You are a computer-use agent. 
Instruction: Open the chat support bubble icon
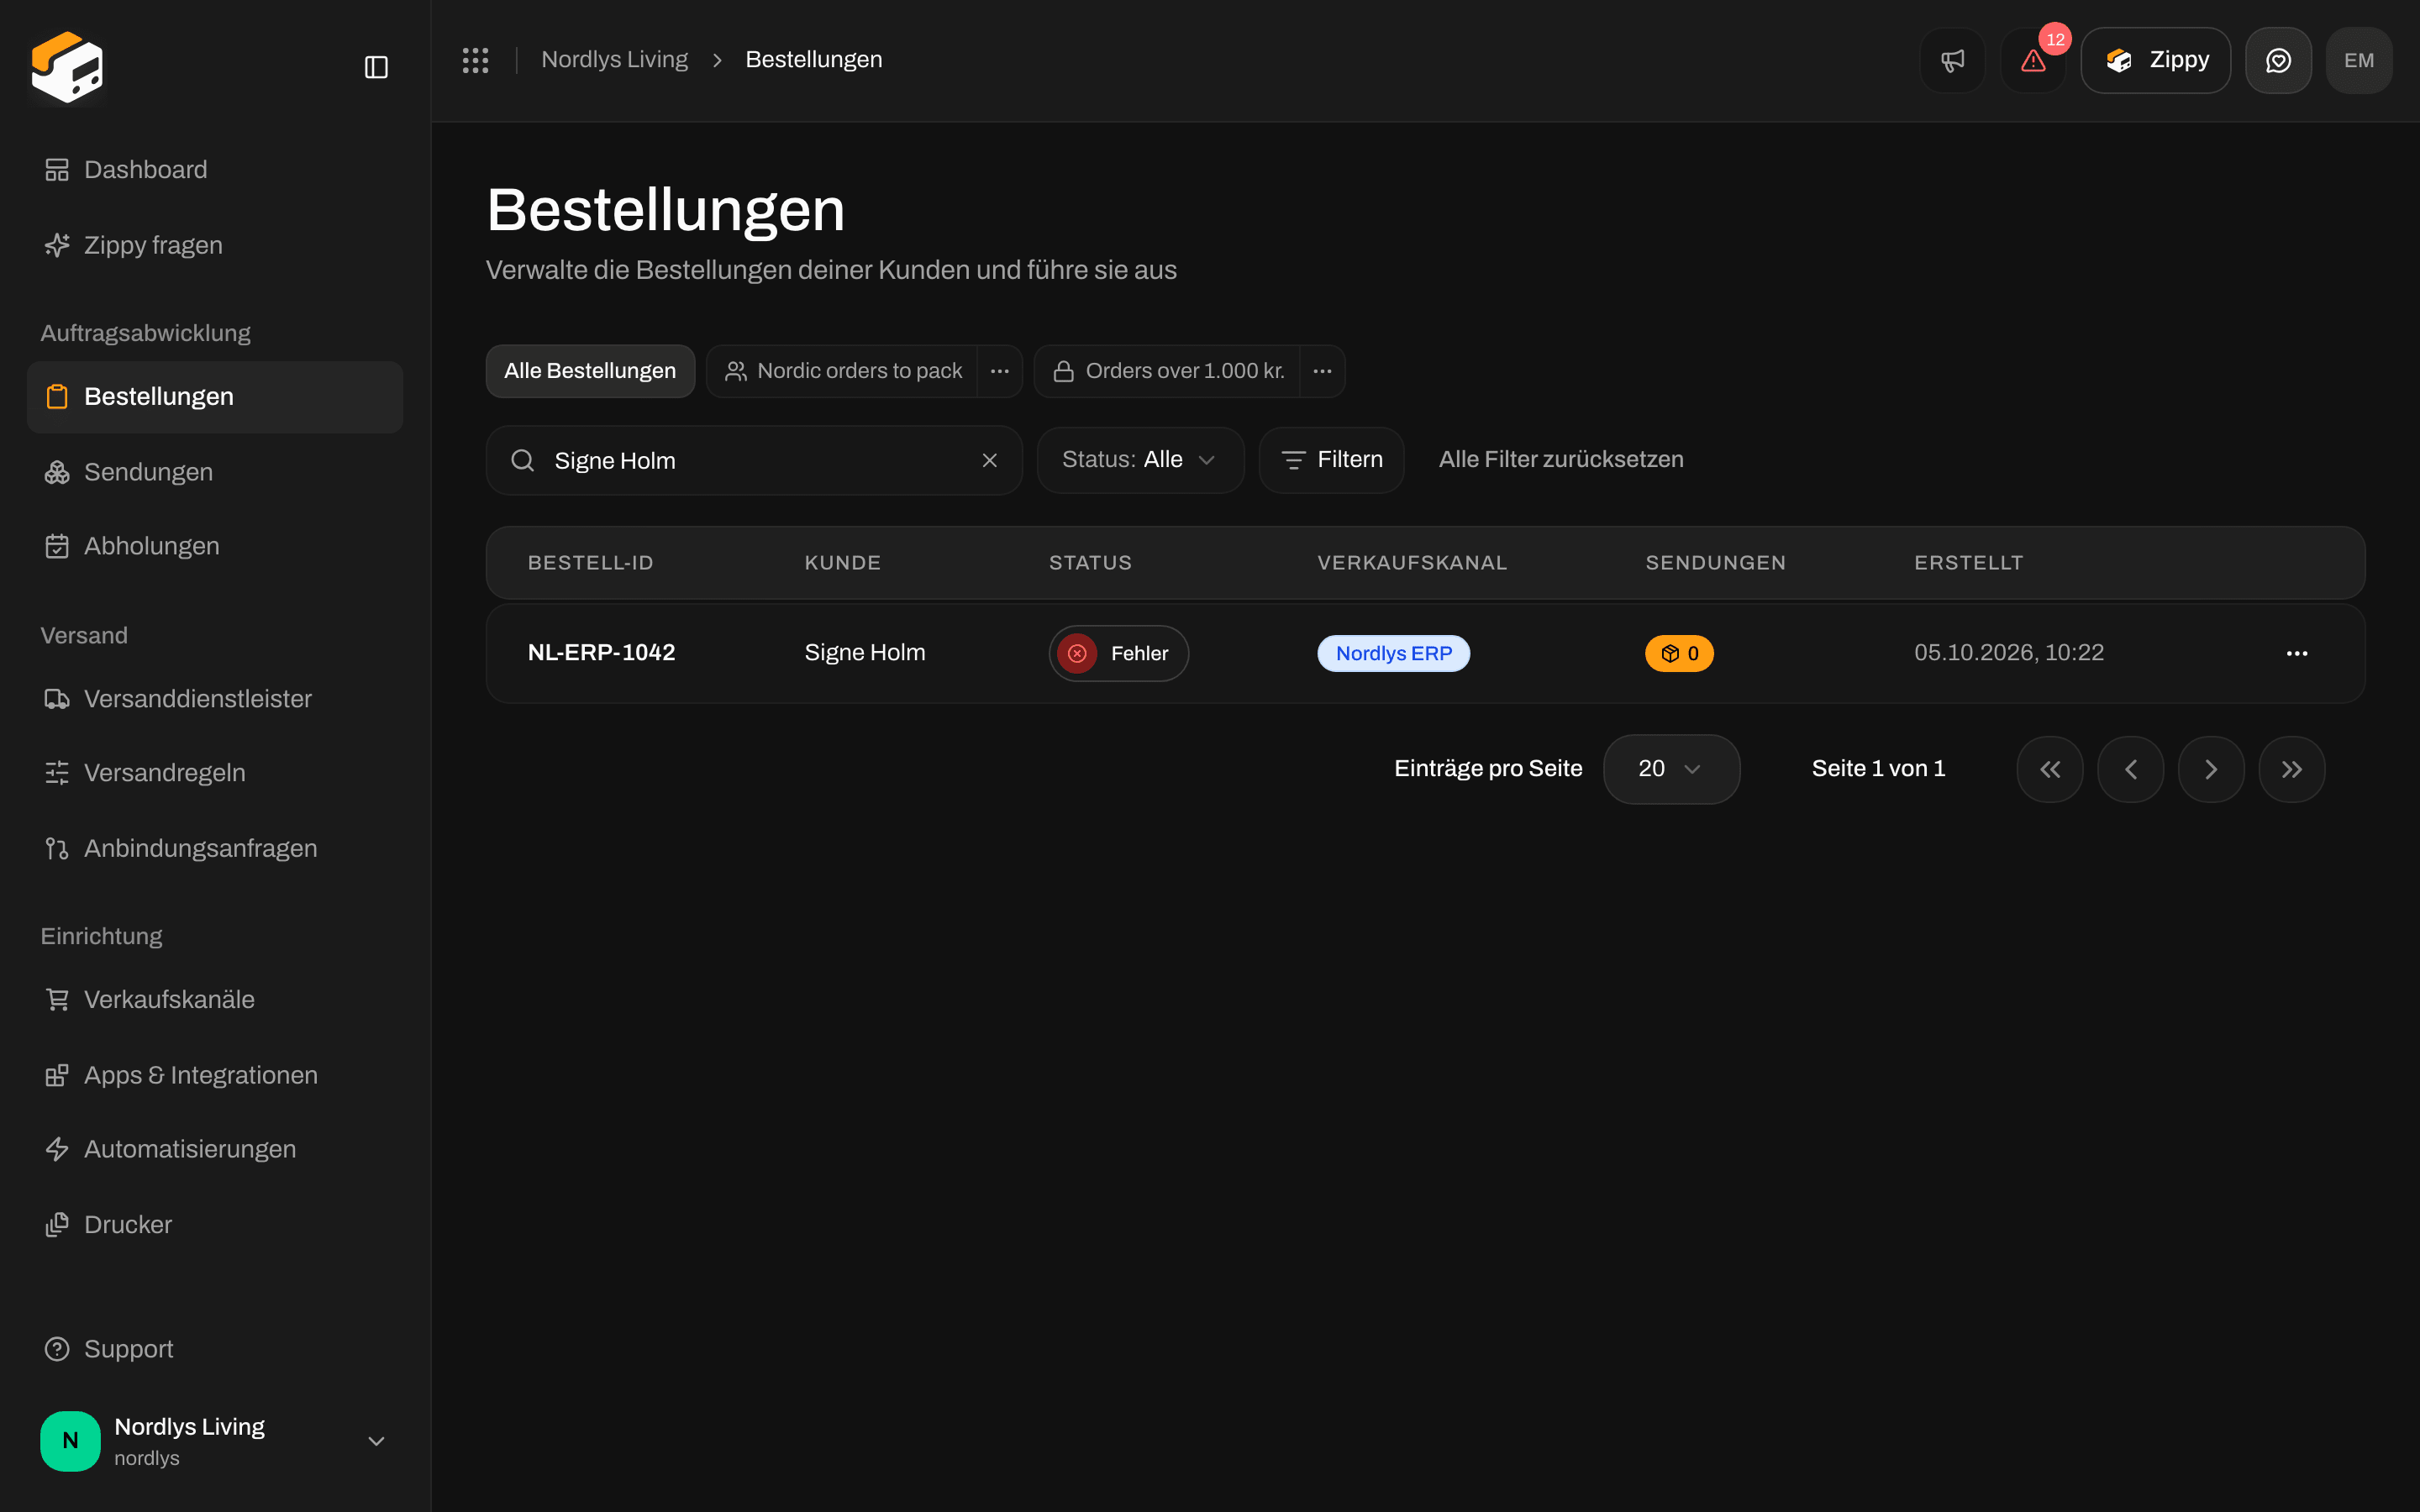[2278, 60]
